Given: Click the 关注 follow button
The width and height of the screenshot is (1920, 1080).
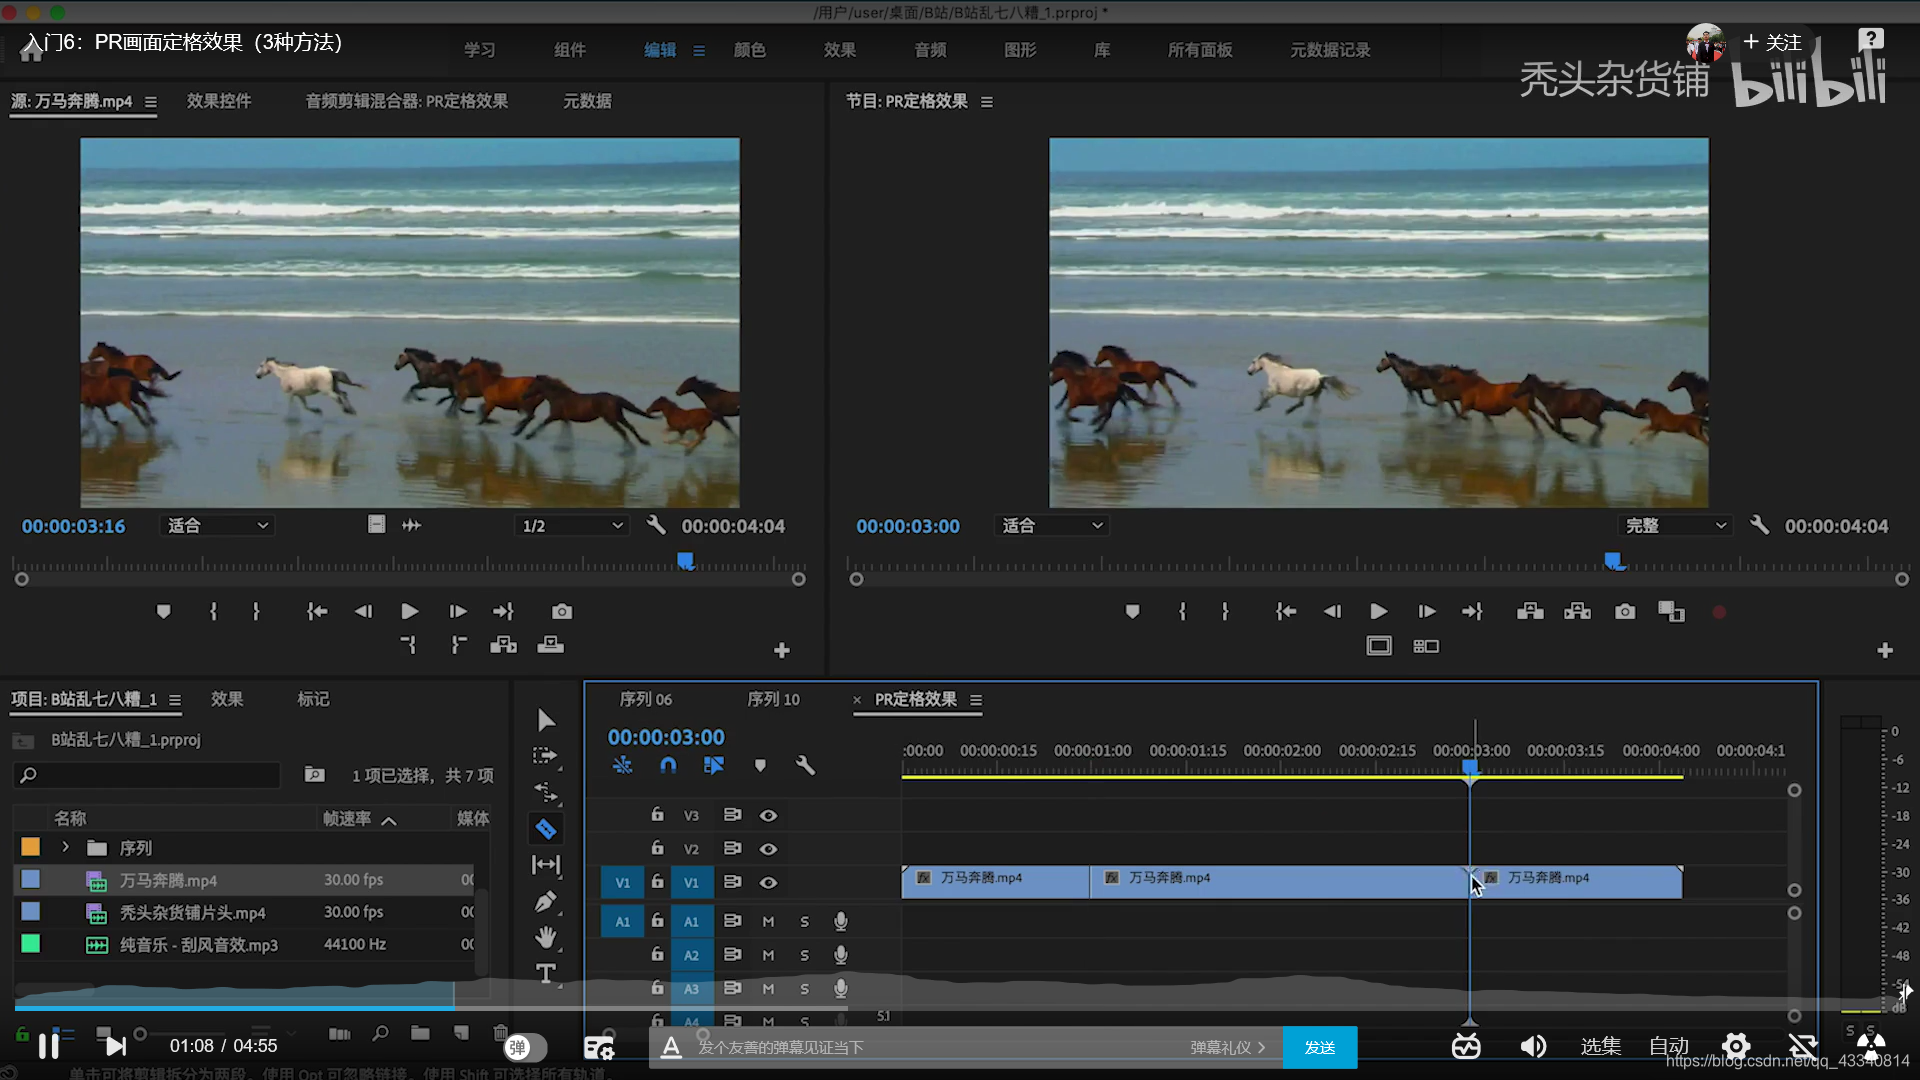Looking at the screenshot, I should [x=1772, y=42].
